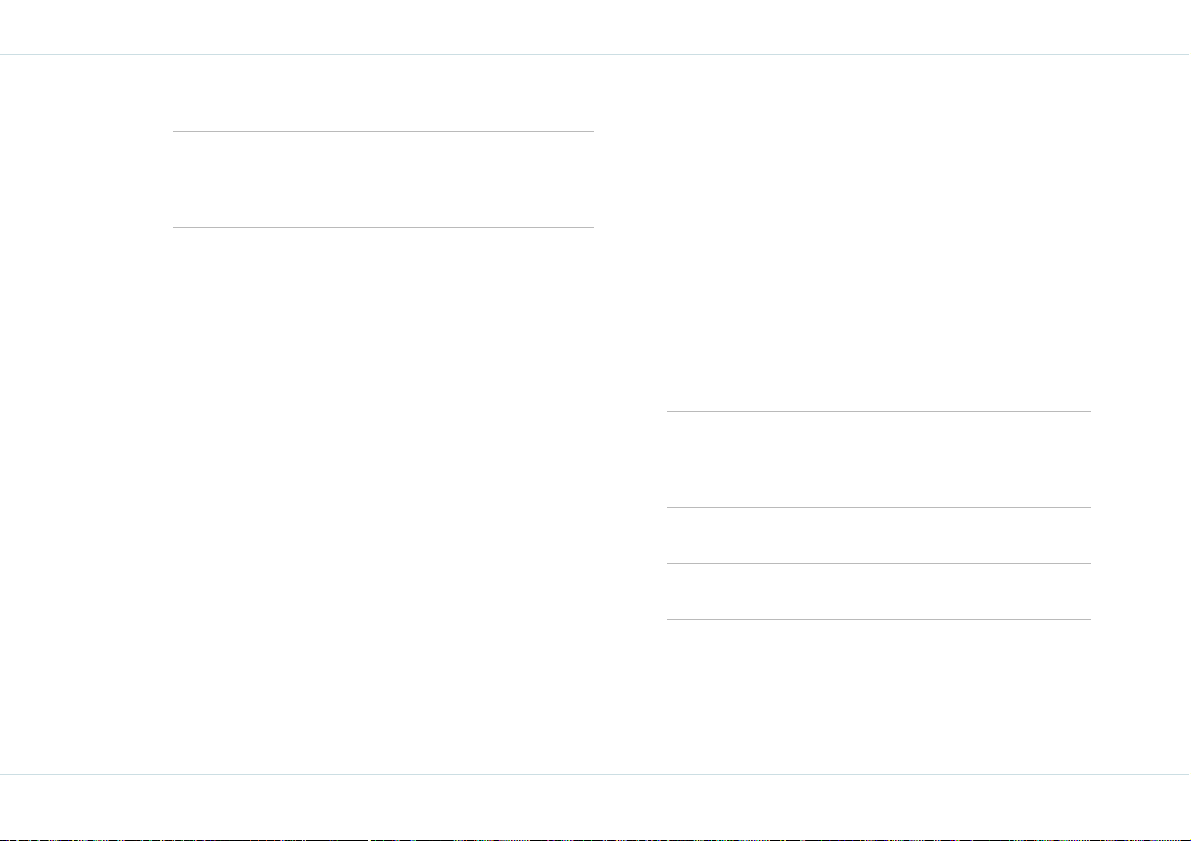
Task: Click the blank gutter between the two columns
Action: click(x=630, y=414)
